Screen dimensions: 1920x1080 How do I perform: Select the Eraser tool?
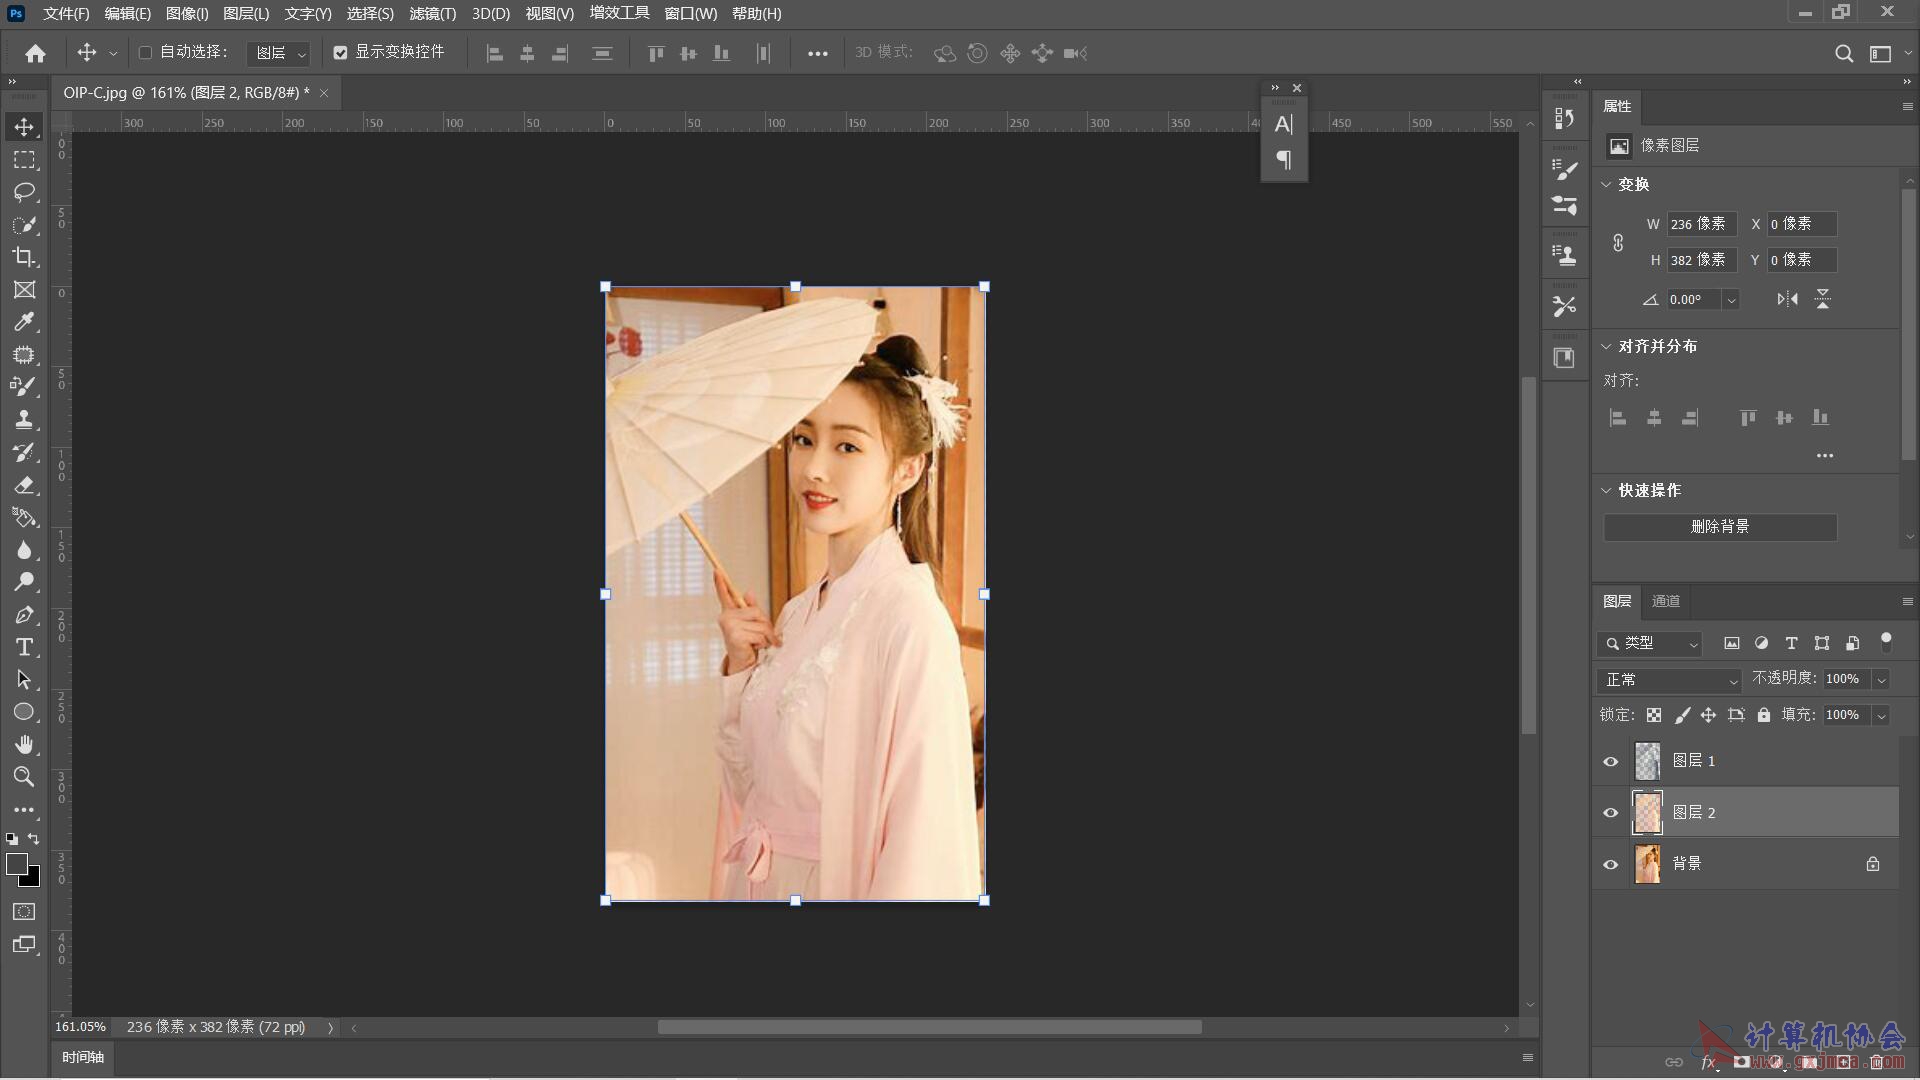click(x=24, y=485)
